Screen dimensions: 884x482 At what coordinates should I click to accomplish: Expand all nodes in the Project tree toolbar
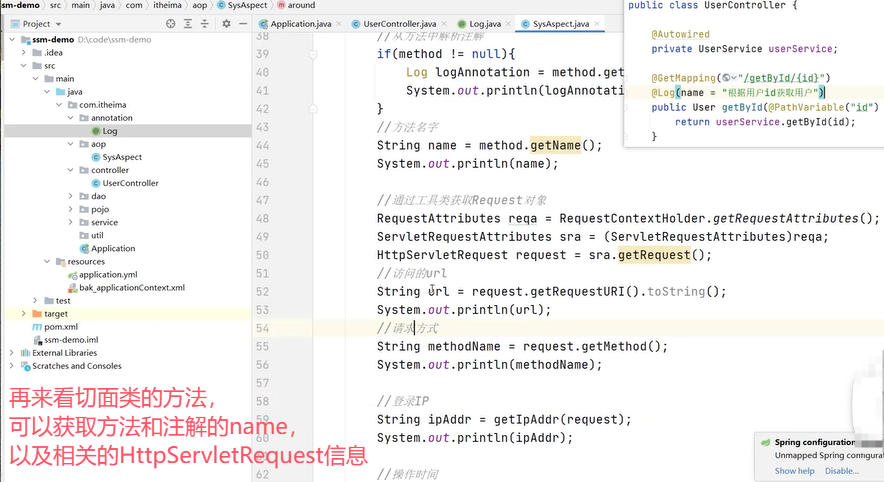pyautogui.click(x=188, y=24)
